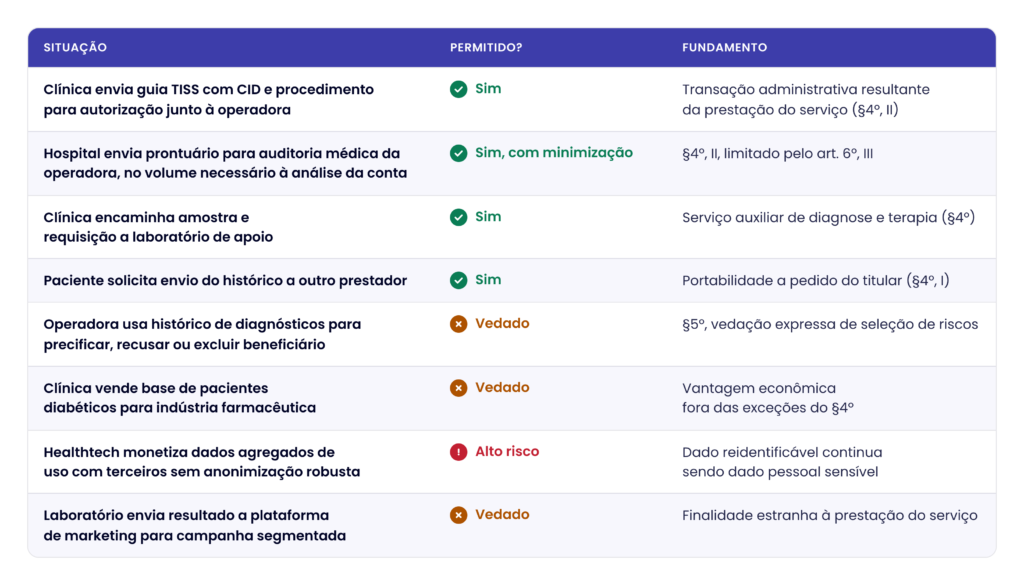The image size is (1024, 585).
Task: Select '§5º, vedação expressa de seleção de riscos'
Action: coord(830,324)
